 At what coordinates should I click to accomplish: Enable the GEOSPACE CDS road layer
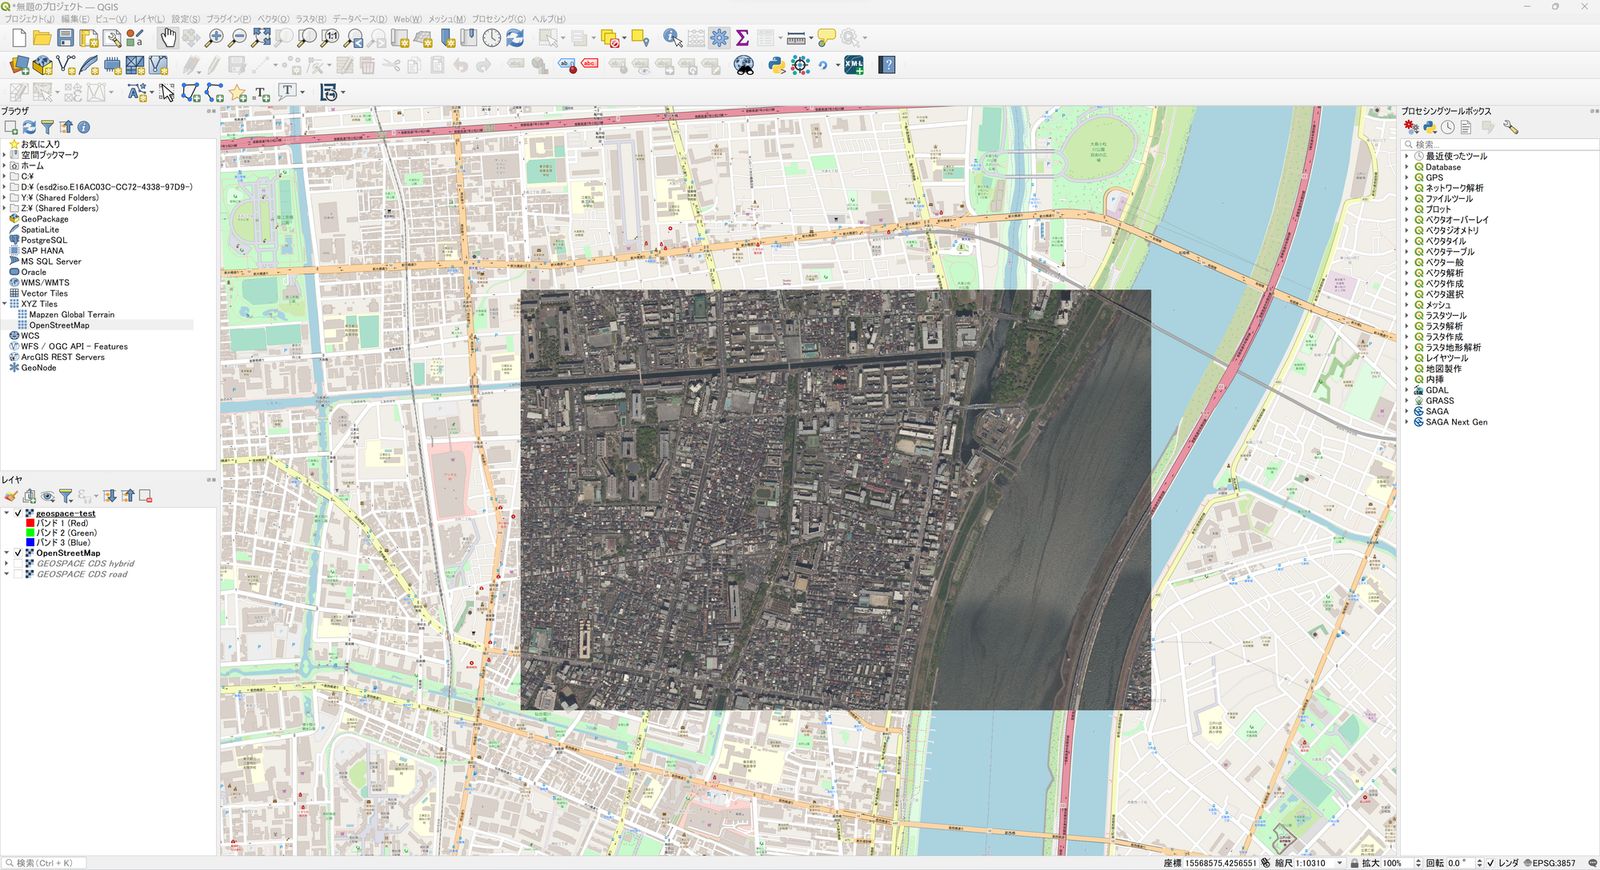pos(18,574)
